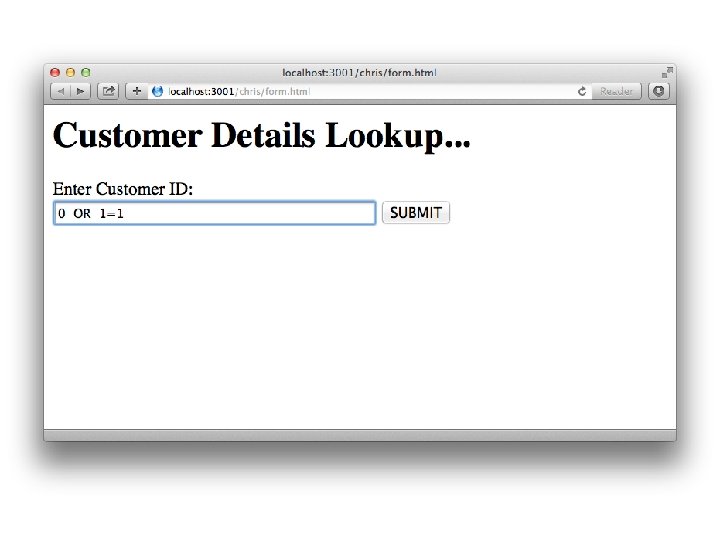Close the window with the red button

point(55,73)
